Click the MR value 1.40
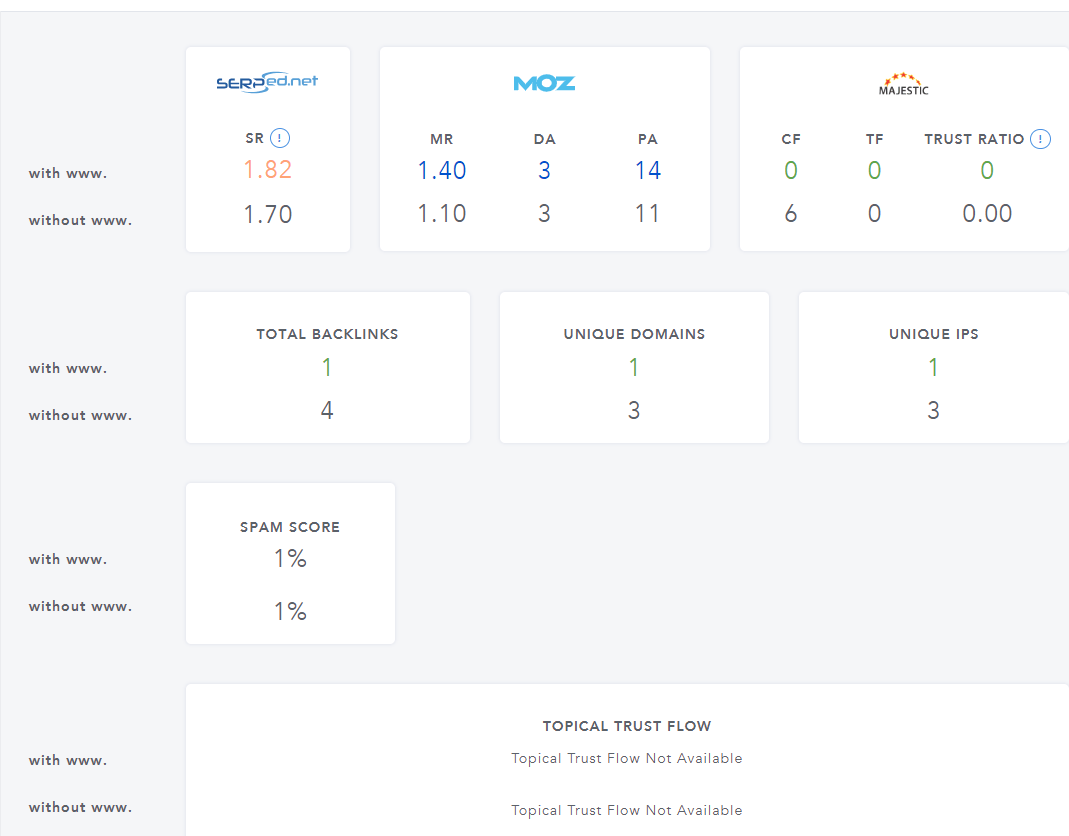 click(x=442, y=171)
